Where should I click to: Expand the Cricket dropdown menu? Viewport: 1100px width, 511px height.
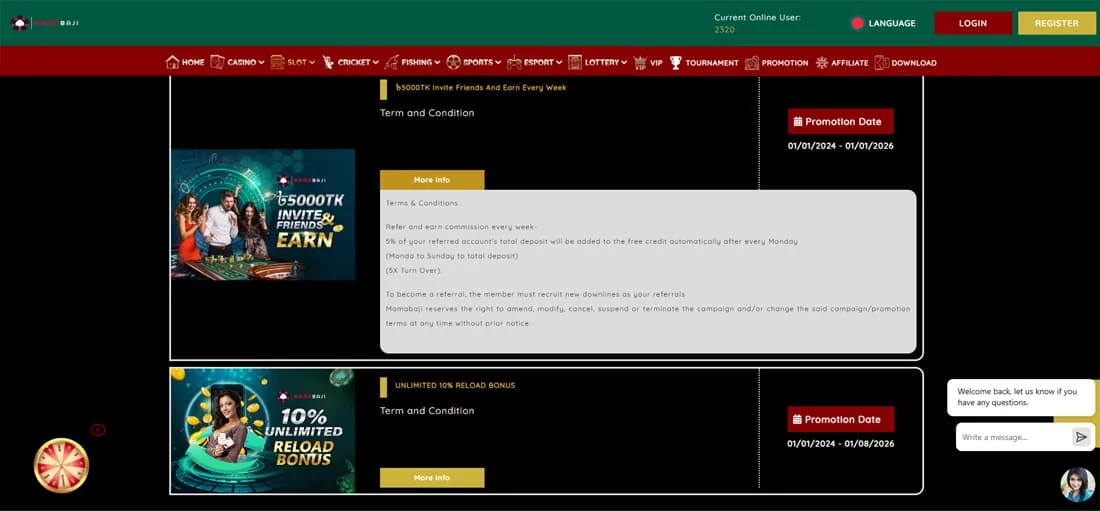pyautogui.click(x=375, y=62)
